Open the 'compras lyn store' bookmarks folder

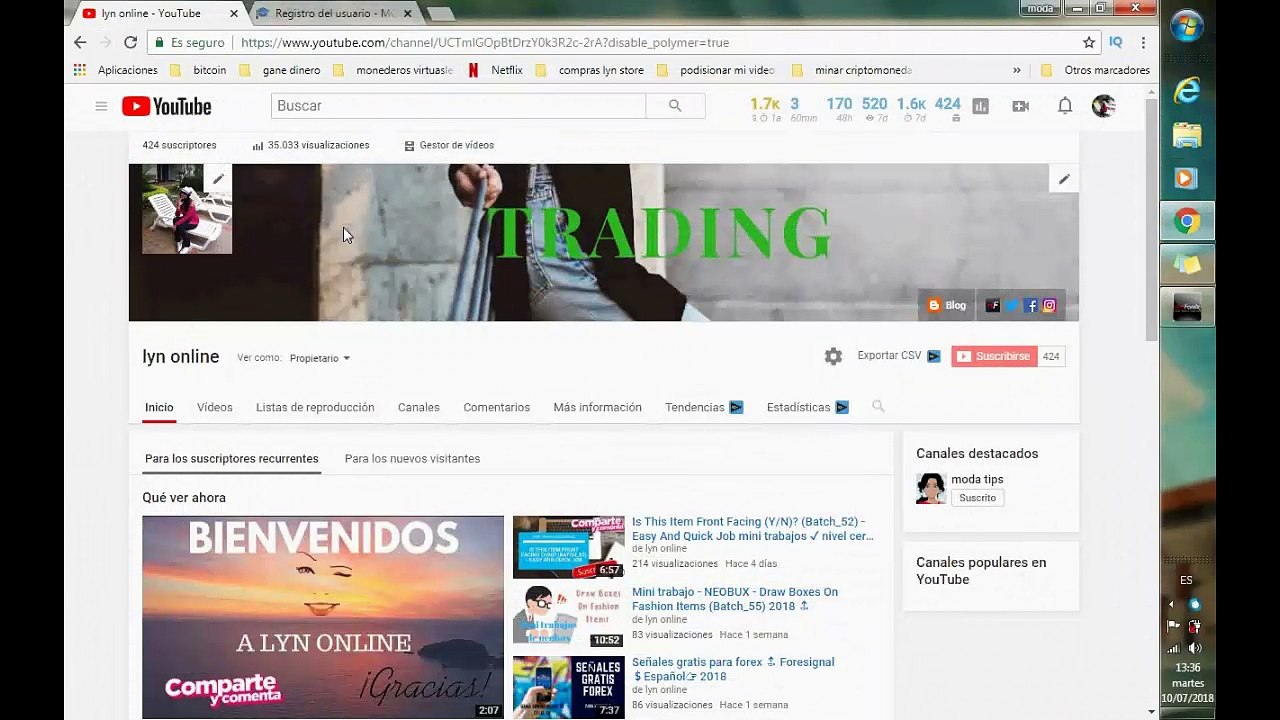coord(590,70)
